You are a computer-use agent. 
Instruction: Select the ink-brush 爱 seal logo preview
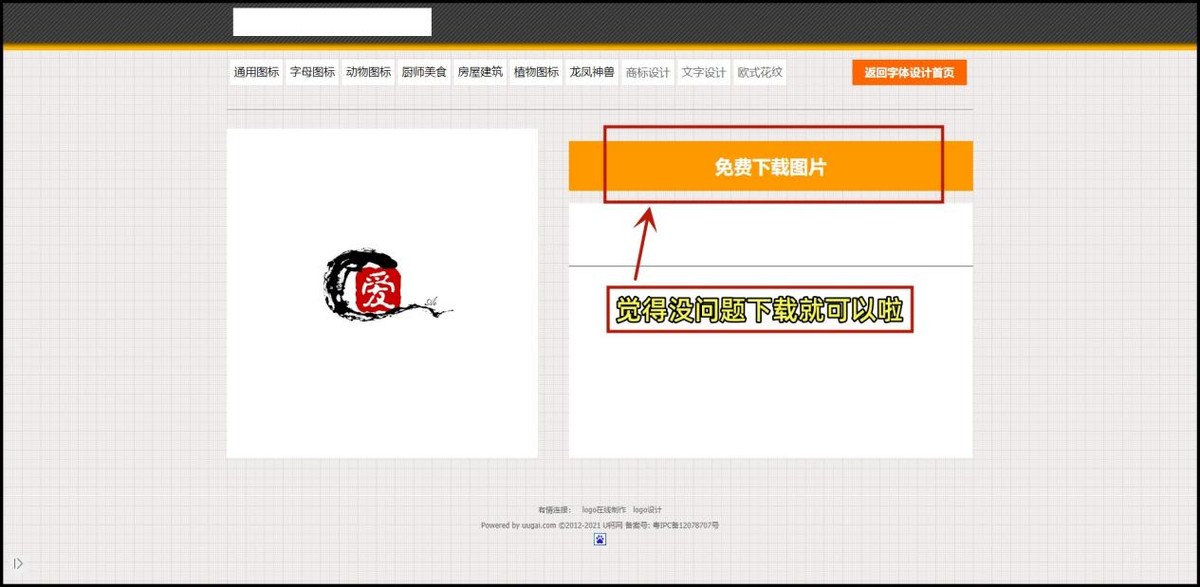click(380, 290)
